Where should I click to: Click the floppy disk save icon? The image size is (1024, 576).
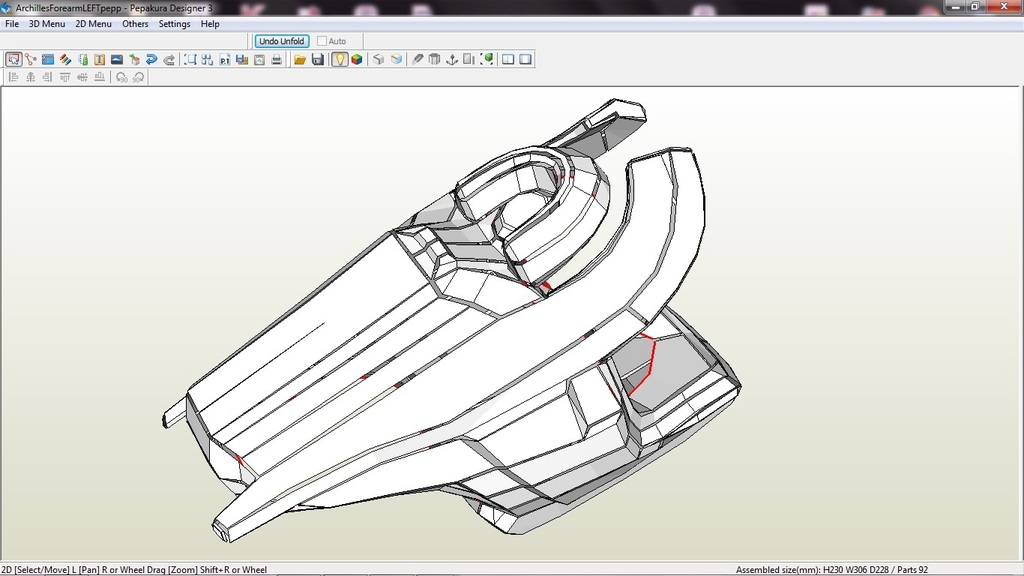pyautogui.click(x=318, y=60)
